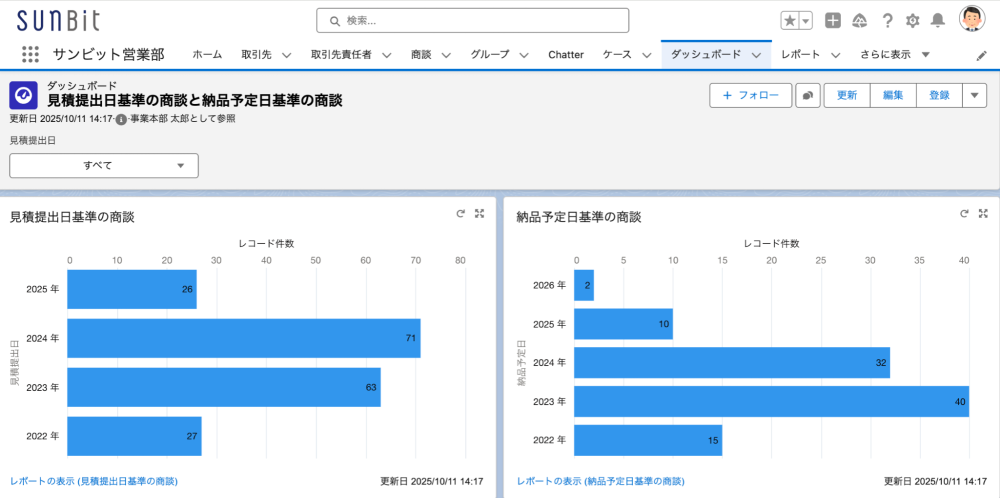Click the pencil icon to edit navigation

(x=981, y=55)
